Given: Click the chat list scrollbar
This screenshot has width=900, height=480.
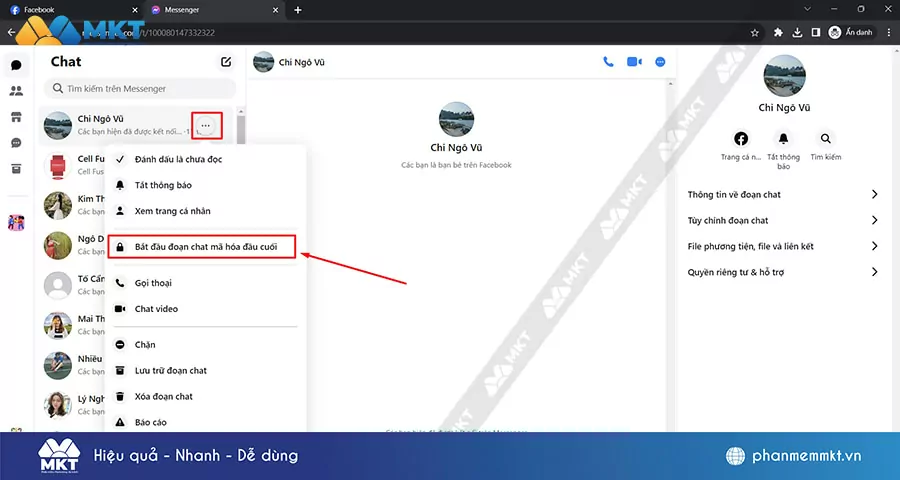Looking at the screenshot, I should tap(240, 129).
